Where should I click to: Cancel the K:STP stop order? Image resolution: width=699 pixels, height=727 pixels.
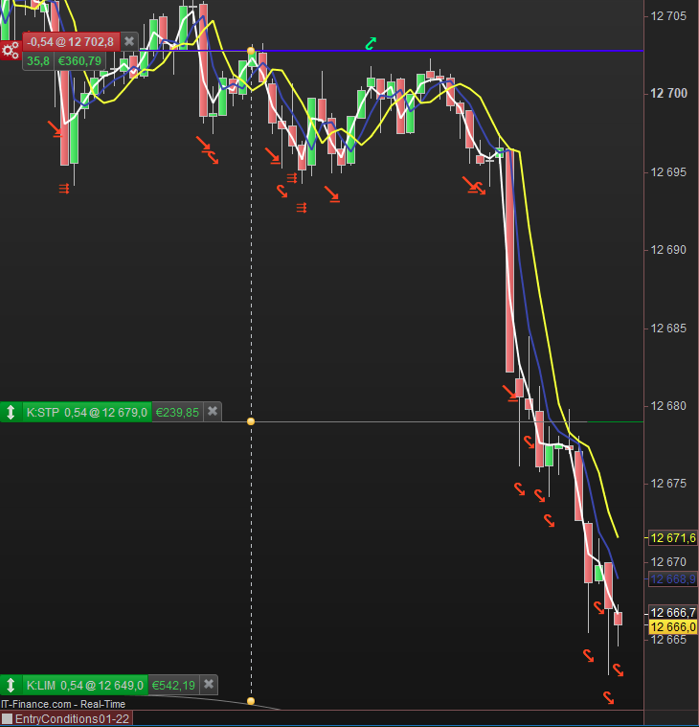[x=212, y=411]
